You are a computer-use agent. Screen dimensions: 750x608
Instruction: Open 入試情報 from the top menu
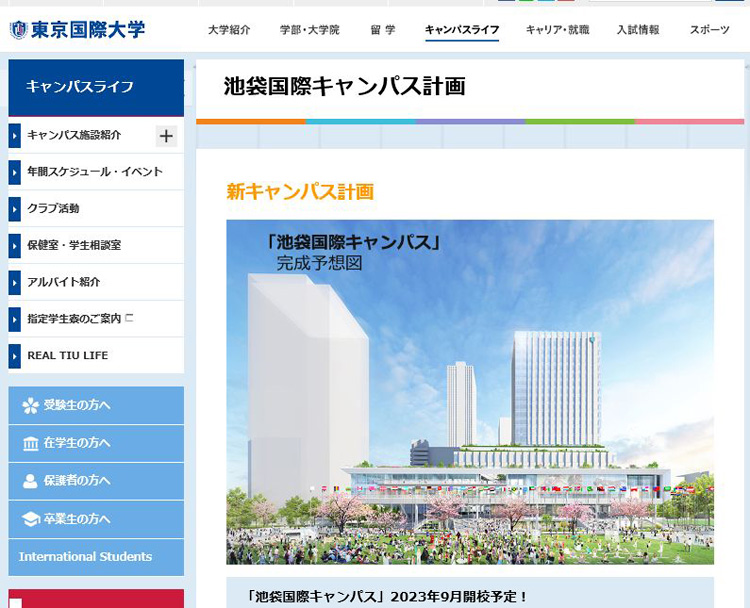638,30
